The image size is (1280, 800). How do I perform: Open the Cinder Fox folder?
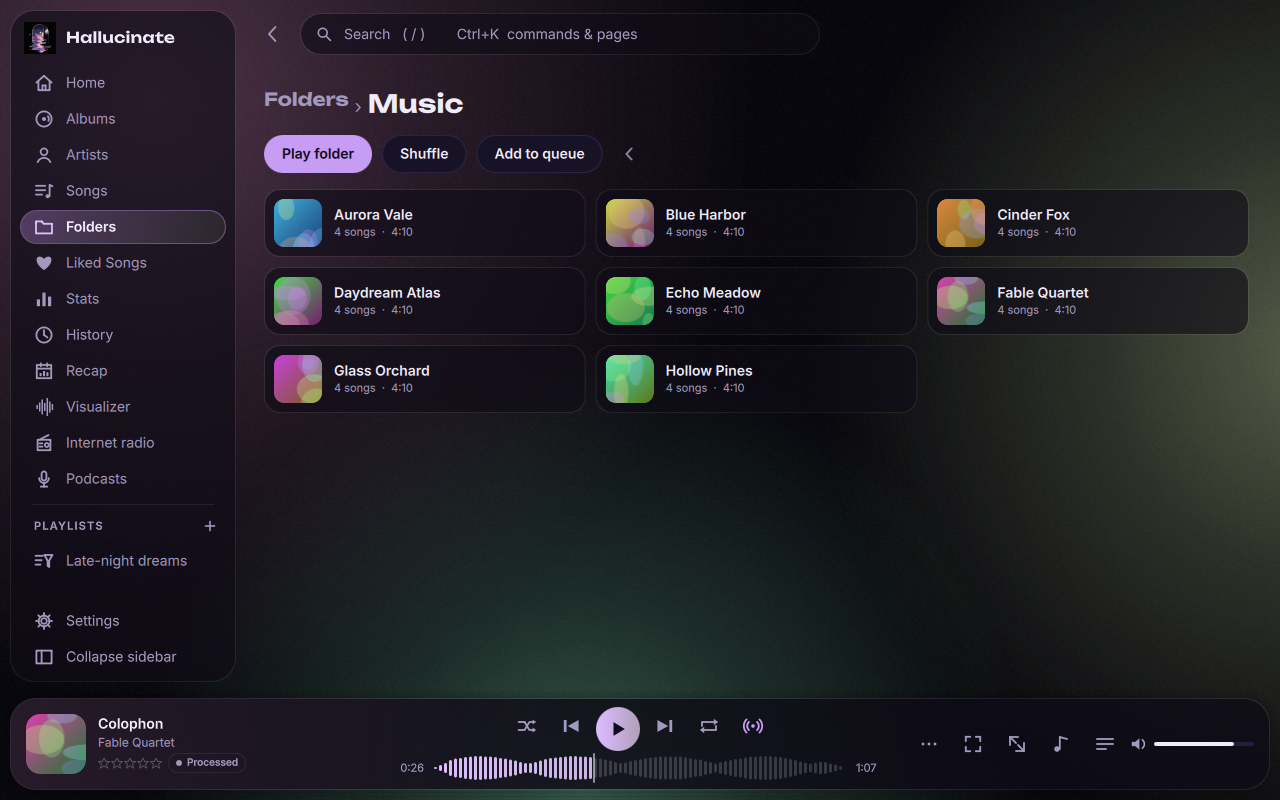point(1088,223)
